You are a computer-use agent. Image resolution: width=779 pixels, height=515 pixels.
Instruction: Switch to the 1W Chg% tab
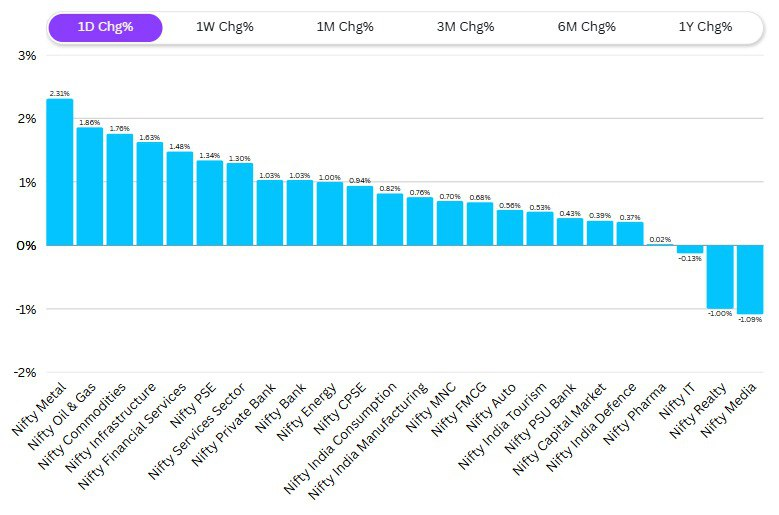coord(225,27)
